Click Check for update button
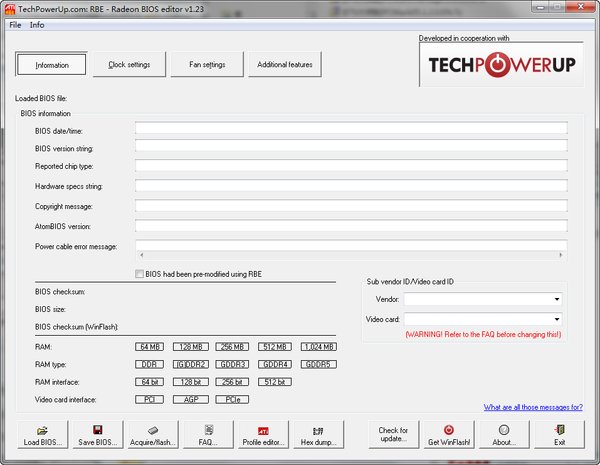This screenshot has width=600, height=465. [x=394, y=434]
